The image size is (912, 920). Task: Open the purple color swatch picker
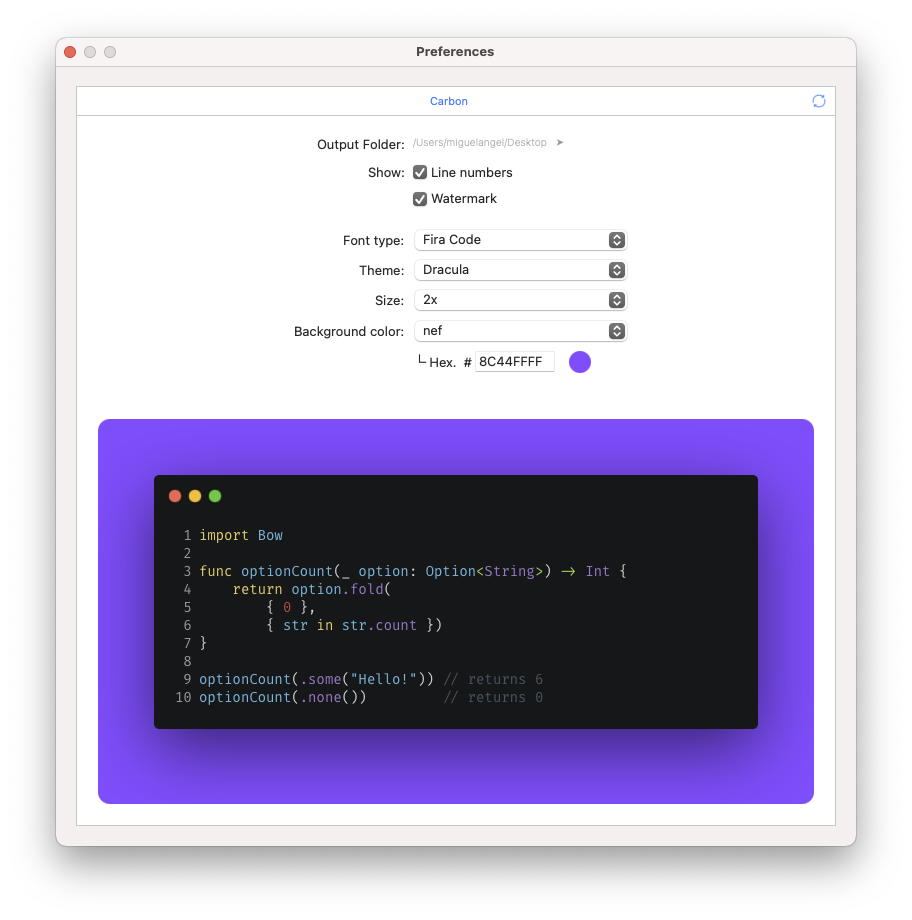pos(579,362)
